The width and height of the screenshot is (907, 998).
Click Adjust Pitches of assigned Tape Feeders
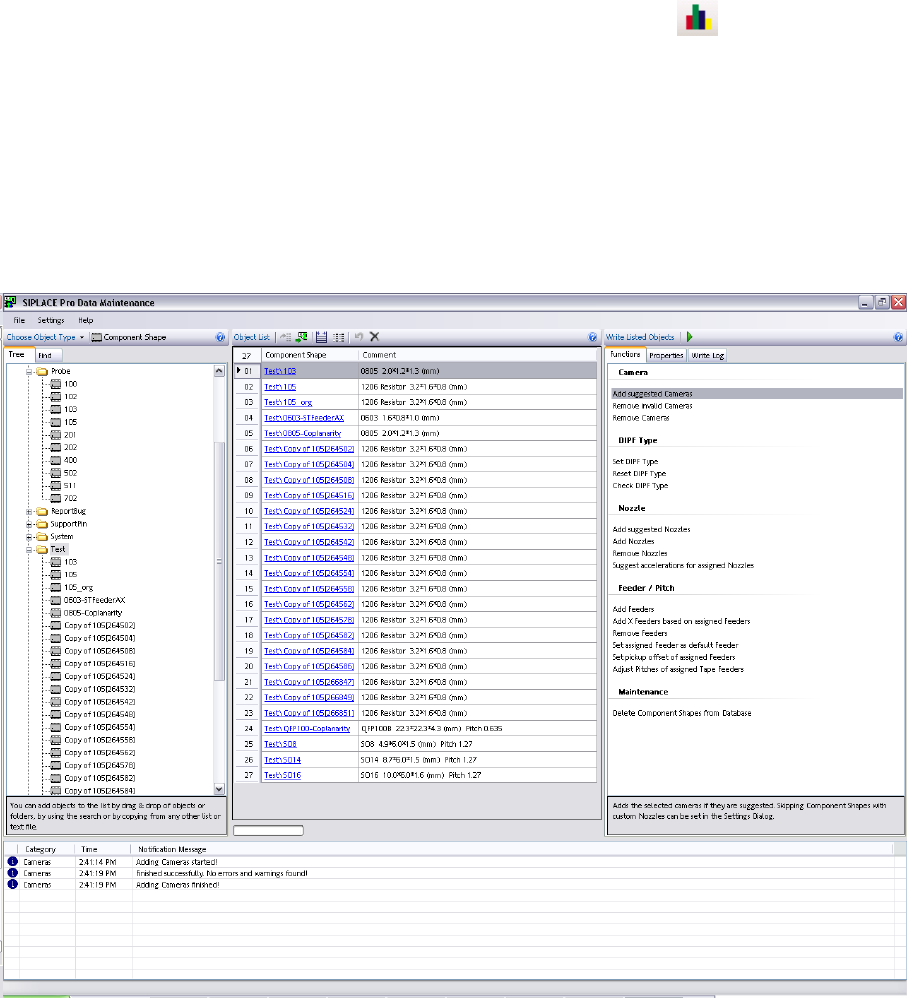[678, 670]
